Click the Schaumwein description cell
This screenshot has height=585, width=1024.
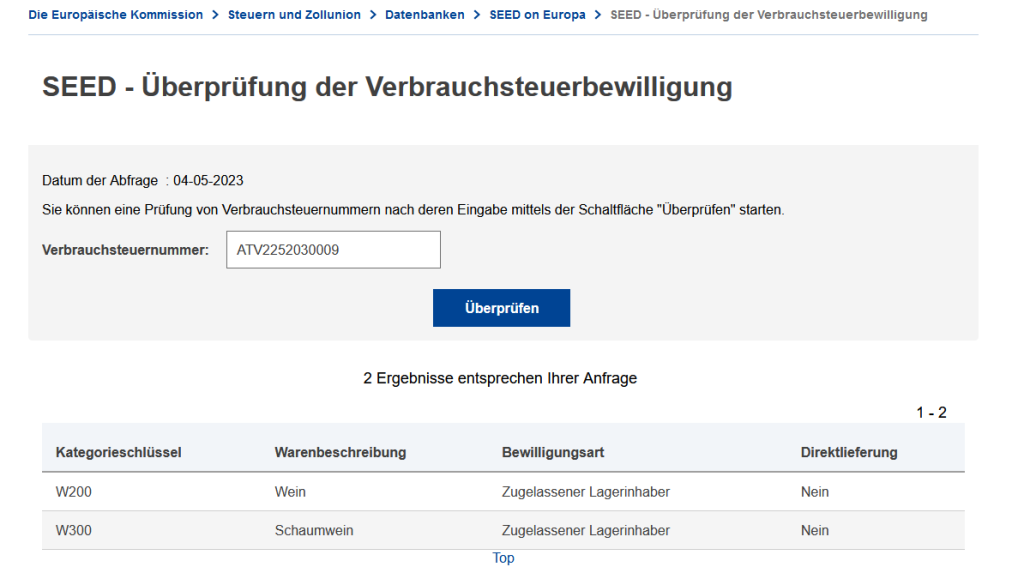point(313,530)
